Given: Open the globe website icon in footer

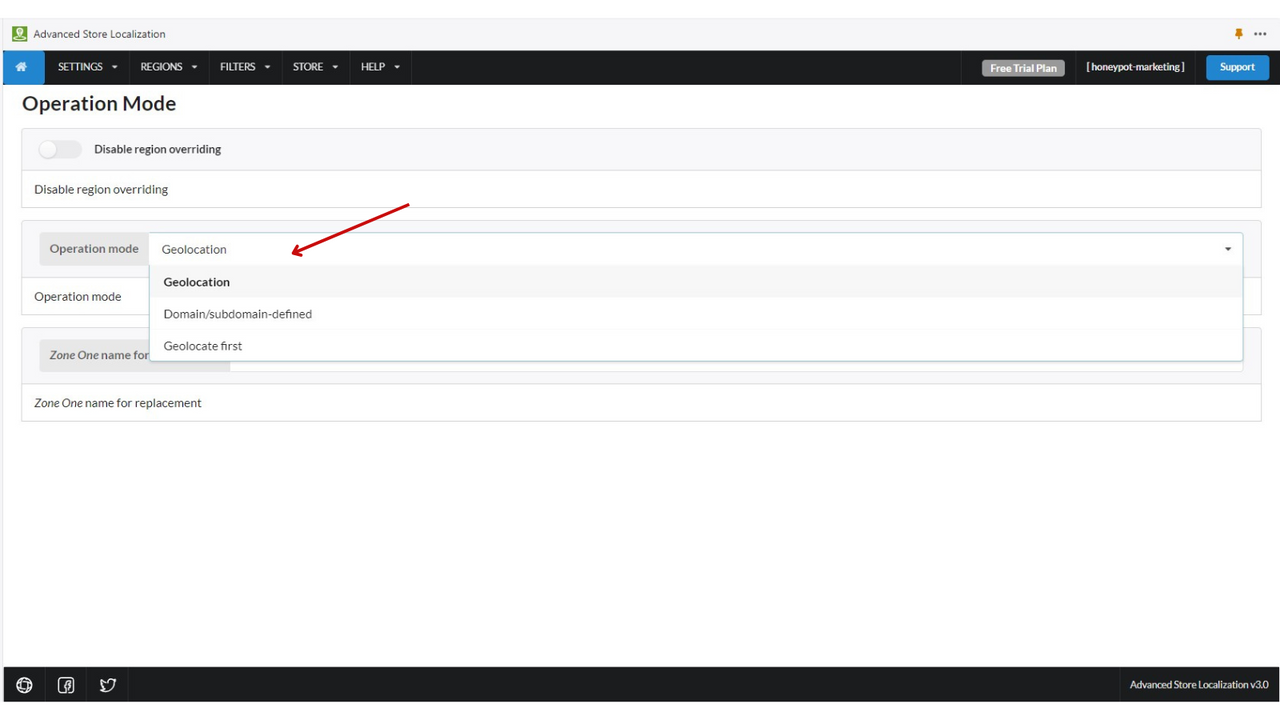Looking at the screenshot, I should pyautogui.click(x=24, y=685).
